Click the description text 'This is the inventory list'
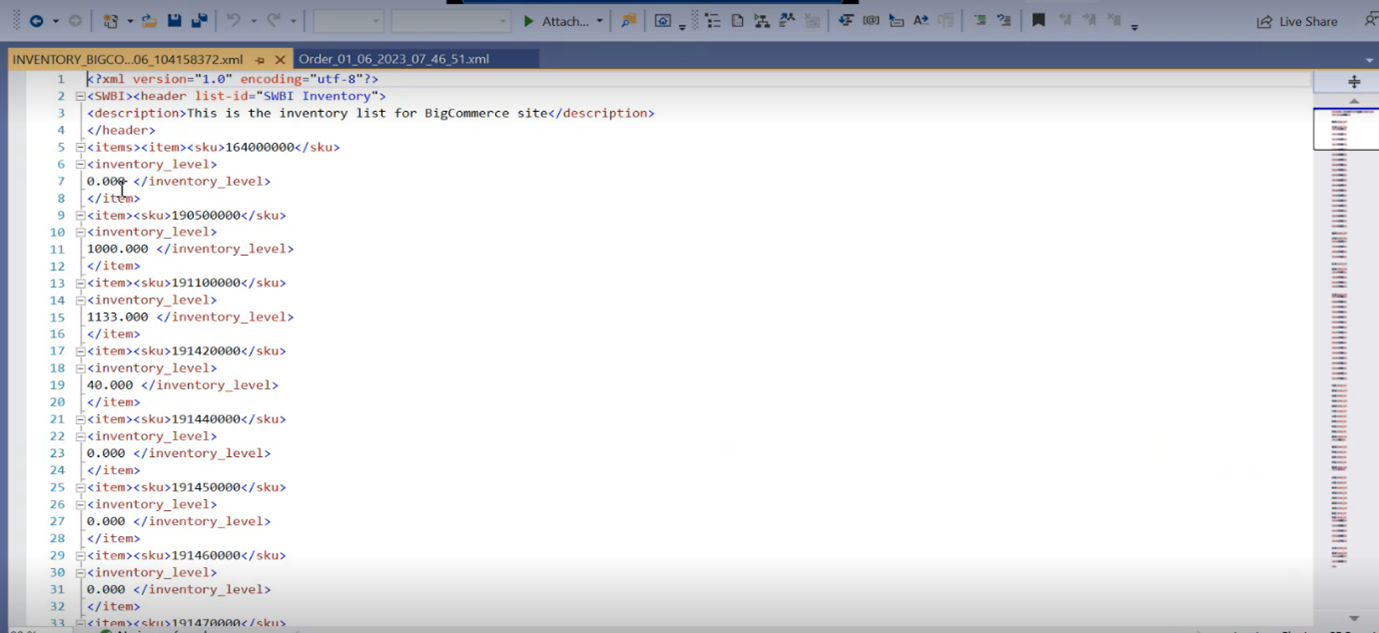The width and height of the screenshot is (1379, 633). (287, 113)
